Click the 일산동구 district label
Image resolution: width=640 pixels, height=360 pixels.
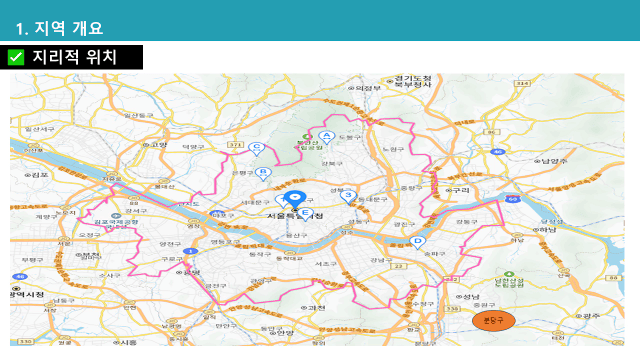[x=138, y=116]
